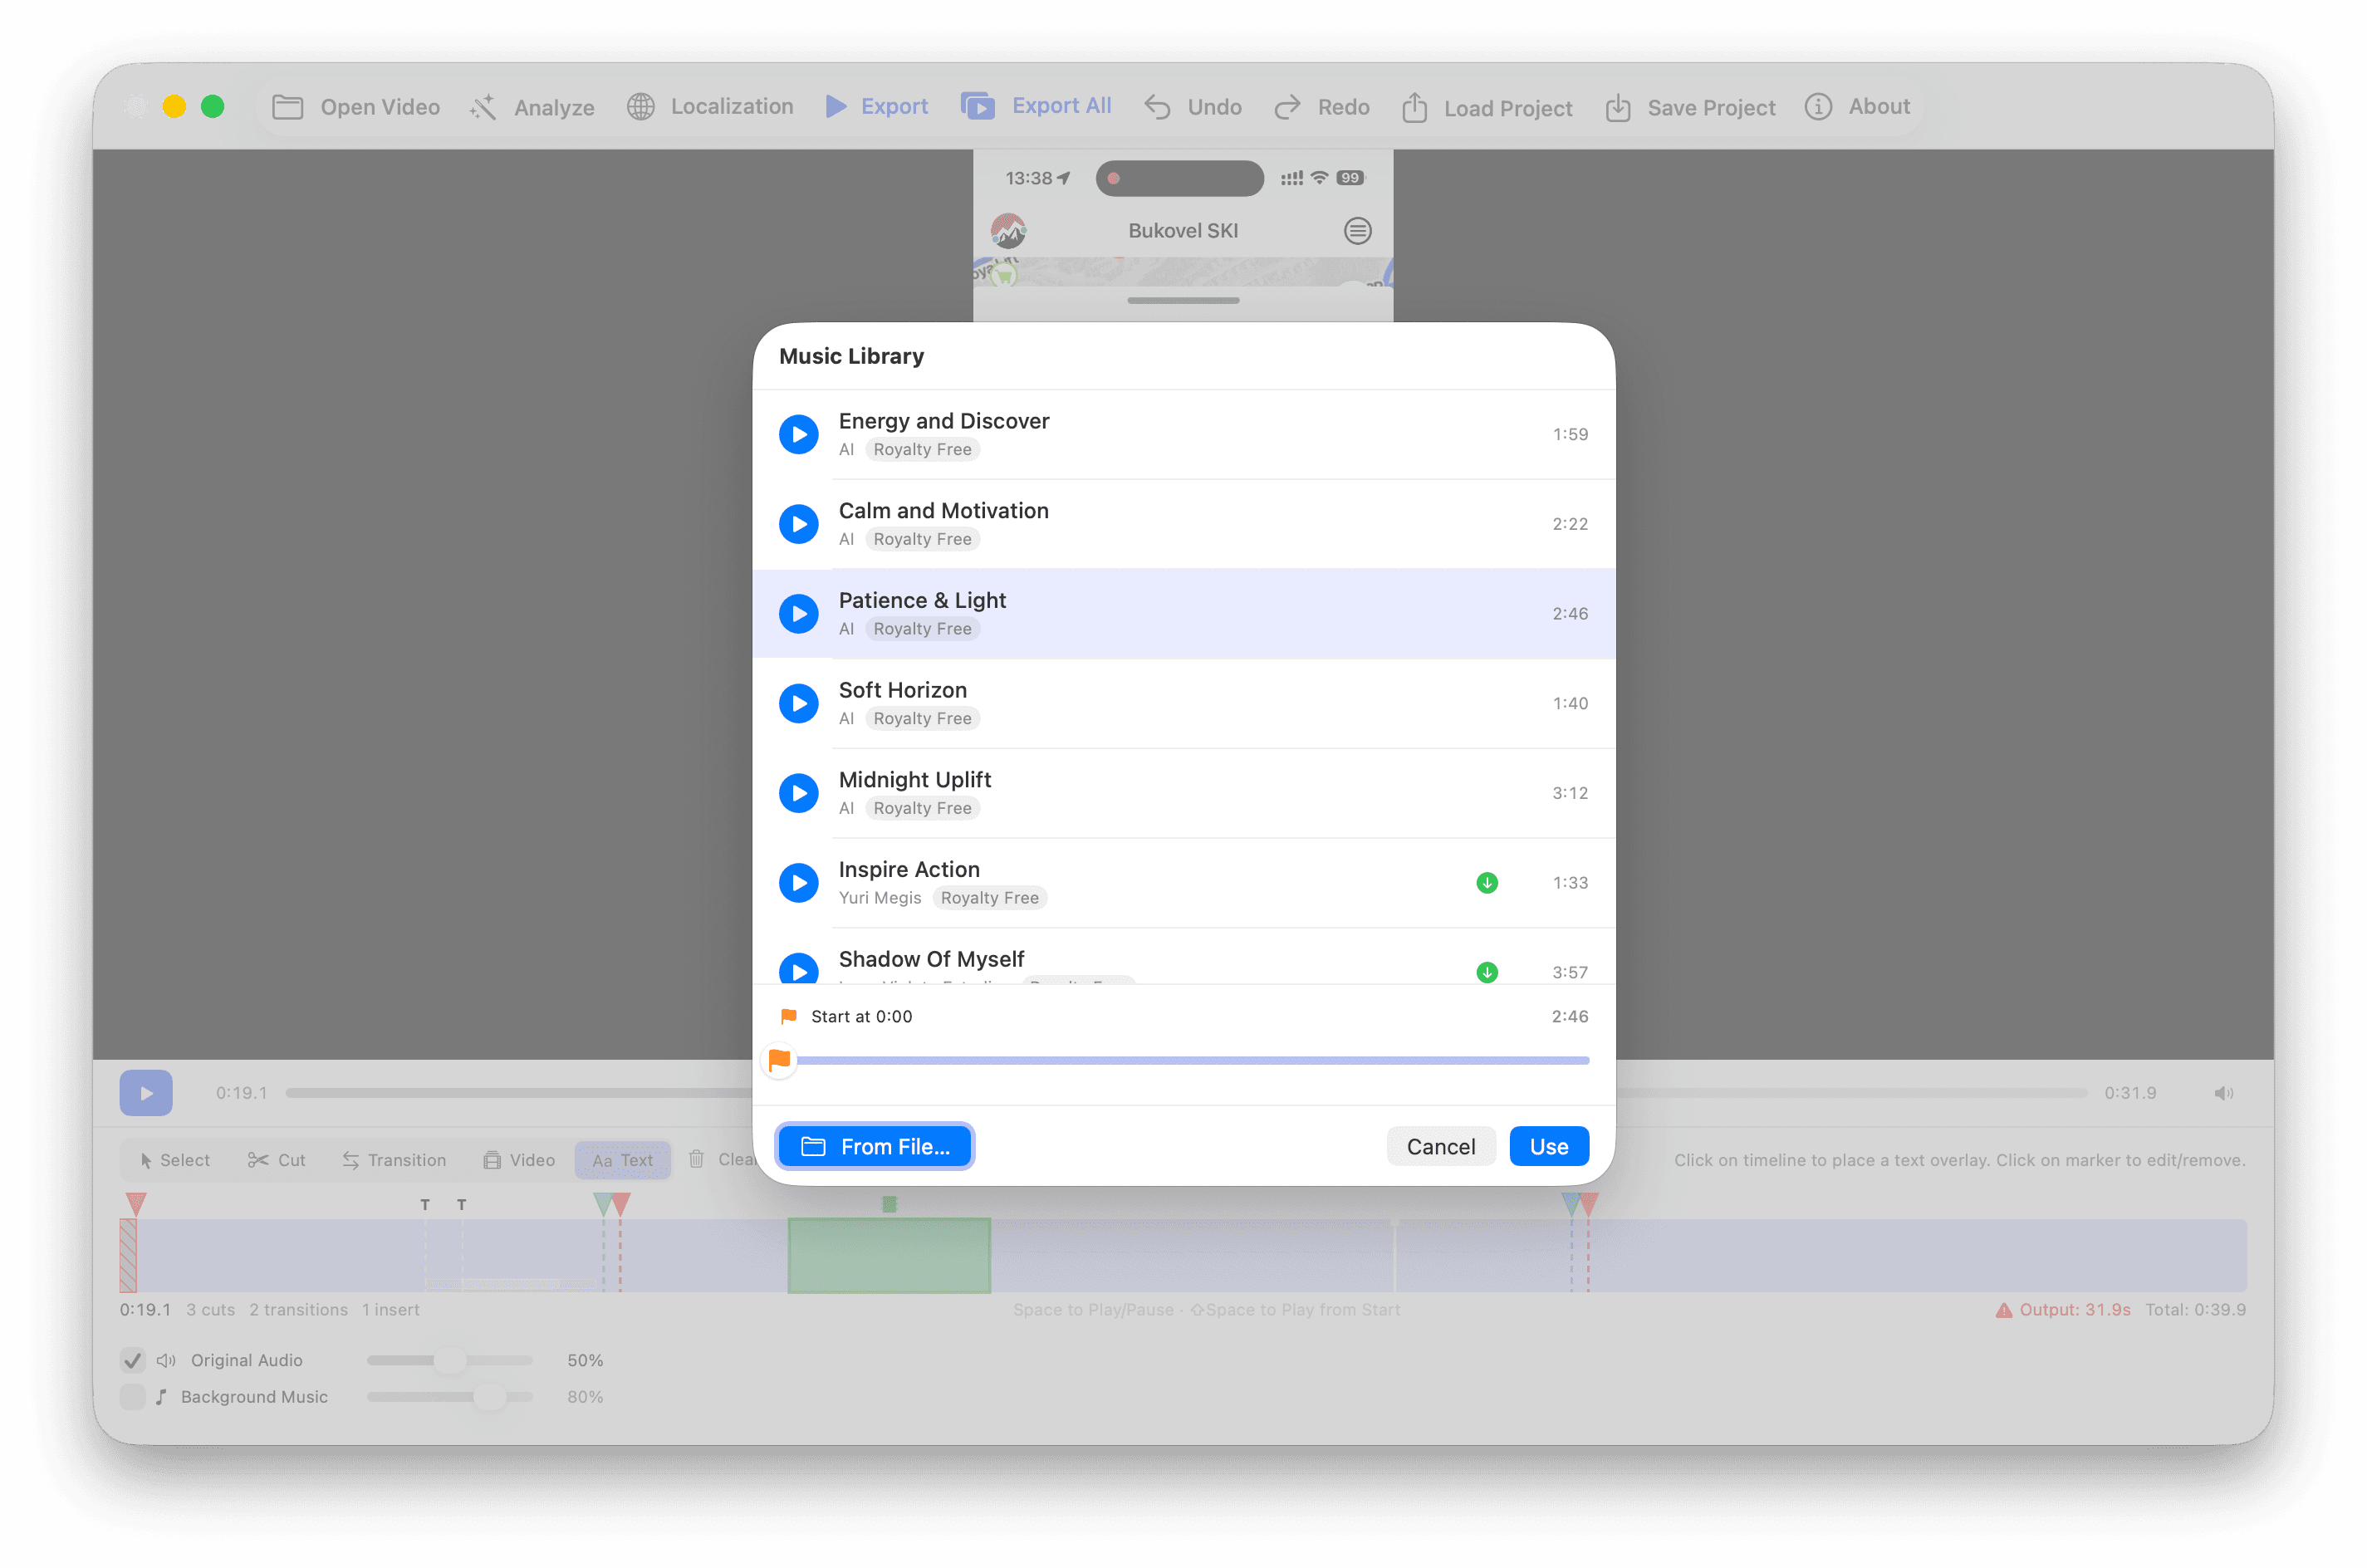This screenshot has width=2367, height=1568.
Task: Select the Energy and Discover track title
Action: tap(943, 421)
